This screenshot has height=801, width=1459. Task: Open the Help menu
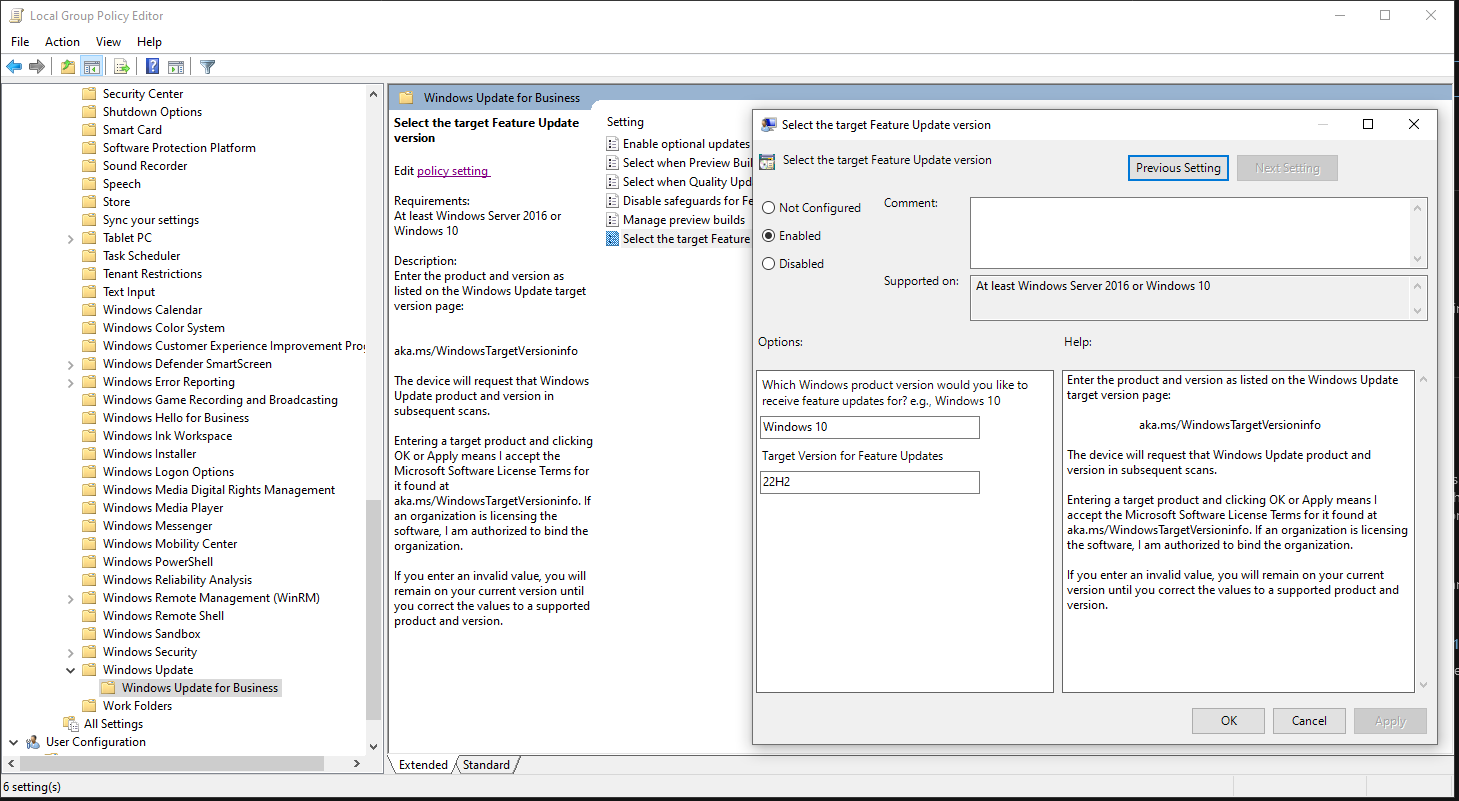(149, 42)
